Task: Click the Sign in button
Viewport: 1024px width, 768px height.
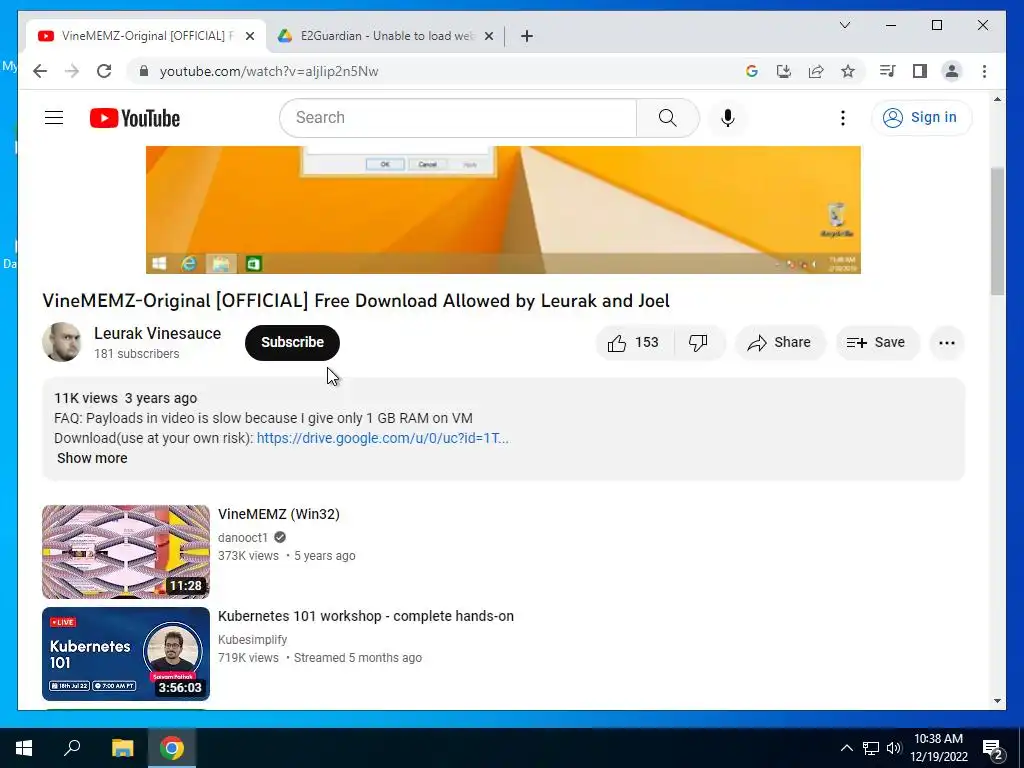Action: tap(921, 118)
